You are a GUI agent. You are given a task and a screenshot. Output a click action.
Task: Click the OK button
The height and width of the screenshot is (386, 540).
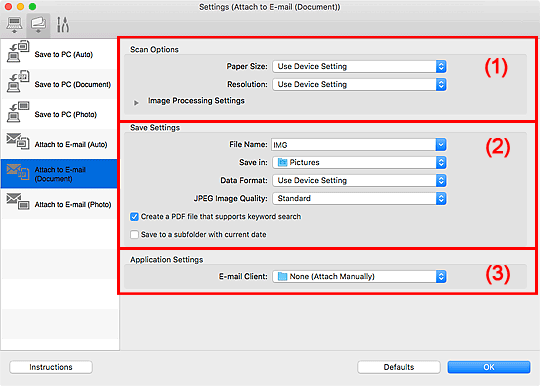point(489,367)
